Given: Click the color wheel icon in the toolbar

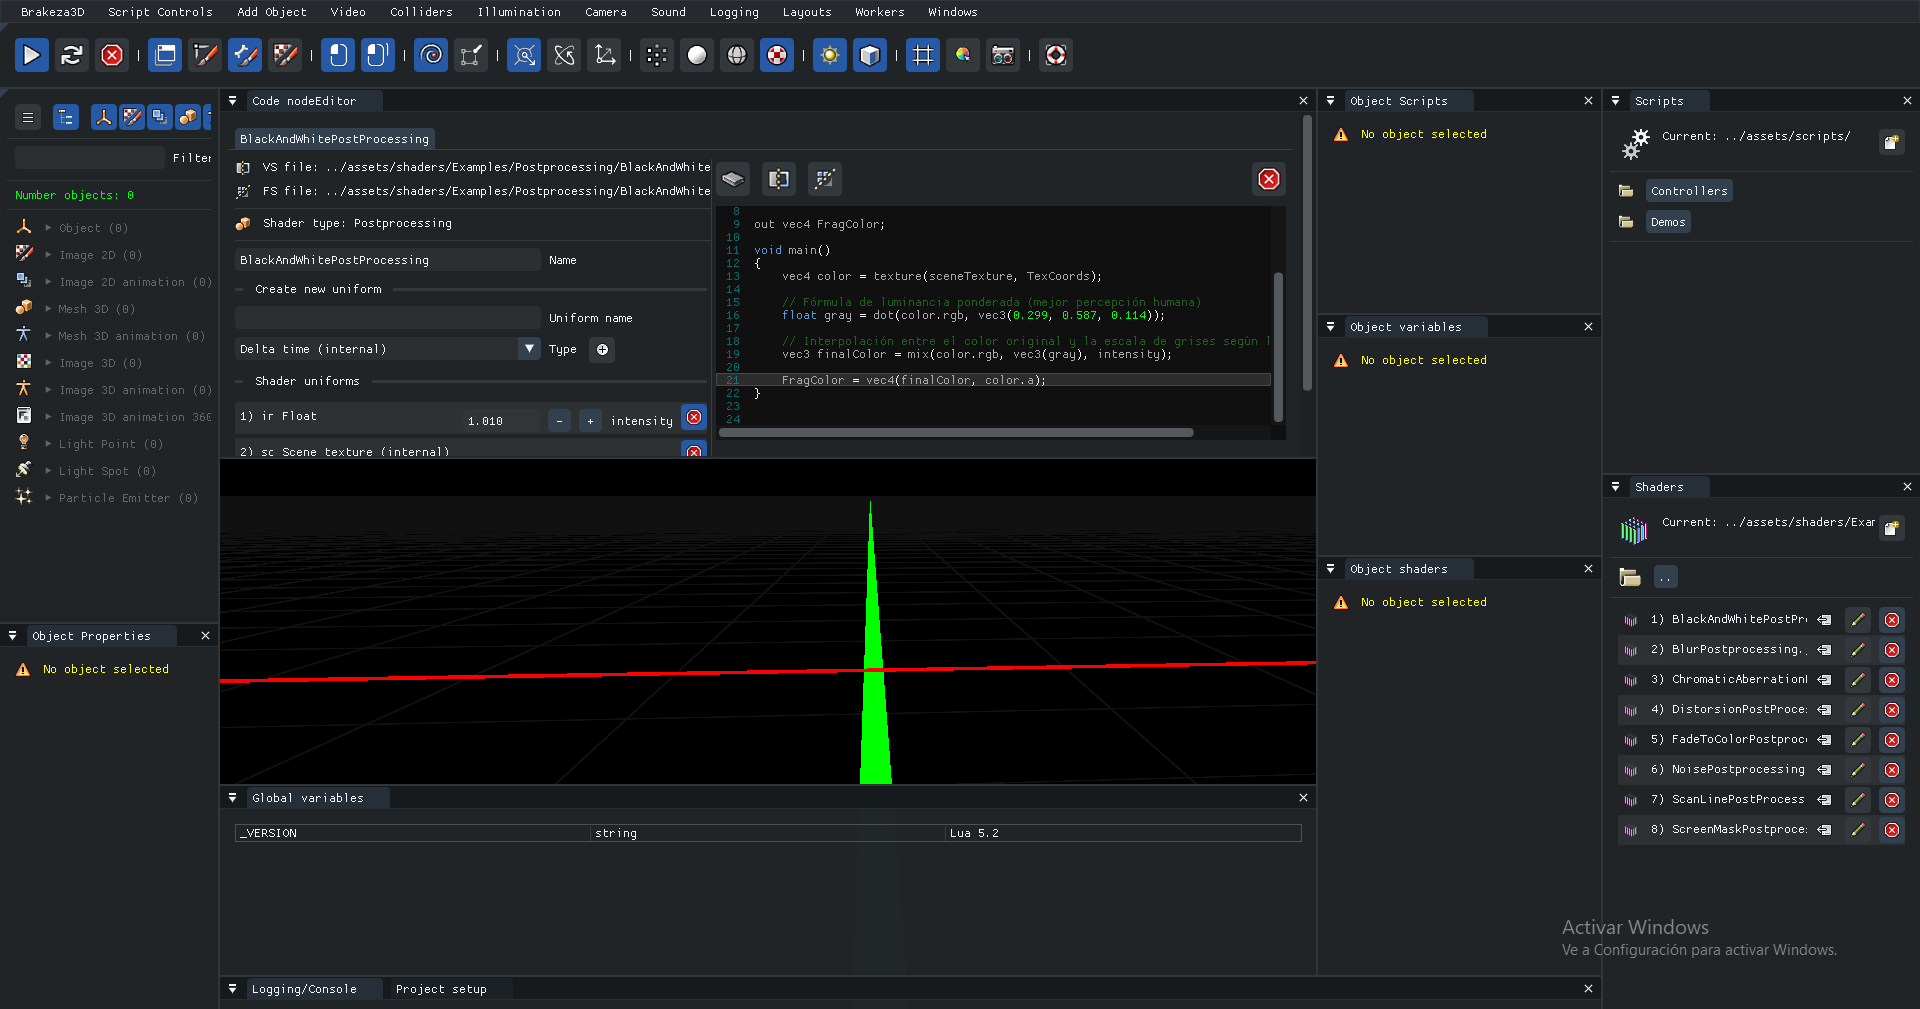Looking at the screenshot, I should 962,55.
